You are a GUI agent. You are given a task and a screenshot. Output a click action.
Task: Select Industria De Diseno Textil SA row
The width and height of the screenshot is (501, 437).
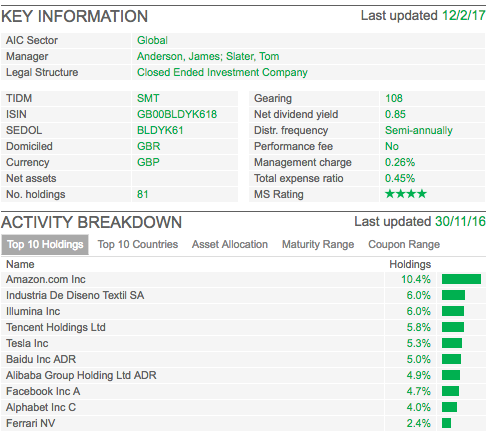(243, 295)
